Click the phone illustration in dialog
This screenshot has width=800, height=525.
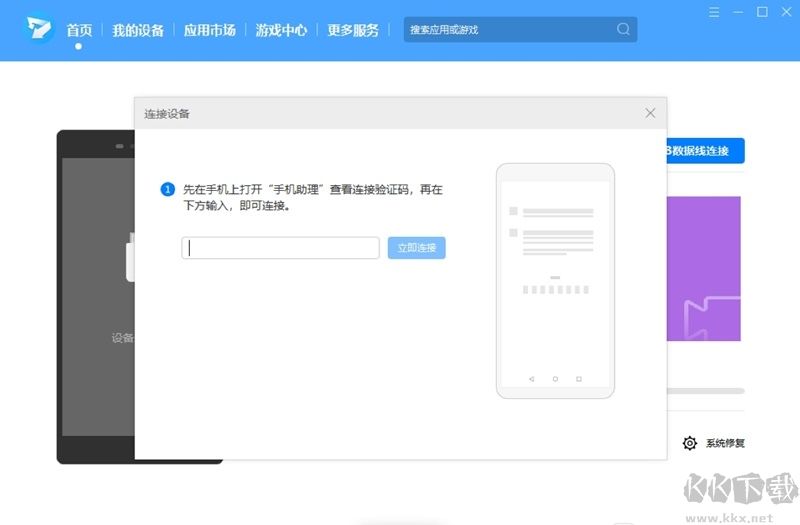point(555,281)
